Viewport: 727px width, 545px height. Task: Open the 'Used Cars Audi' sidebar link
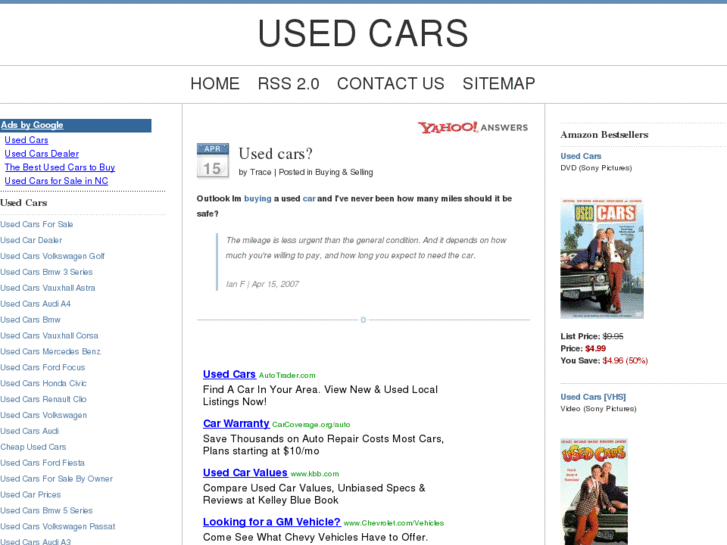29,431
